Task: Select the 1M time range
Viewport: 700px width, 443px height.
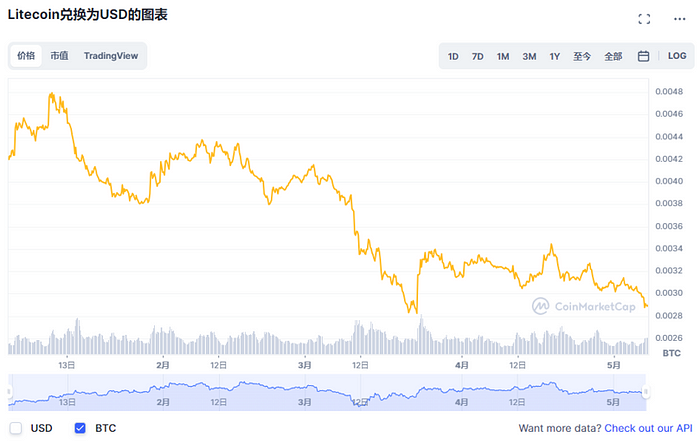Action: pyautogui.click(x=503, y=56)
